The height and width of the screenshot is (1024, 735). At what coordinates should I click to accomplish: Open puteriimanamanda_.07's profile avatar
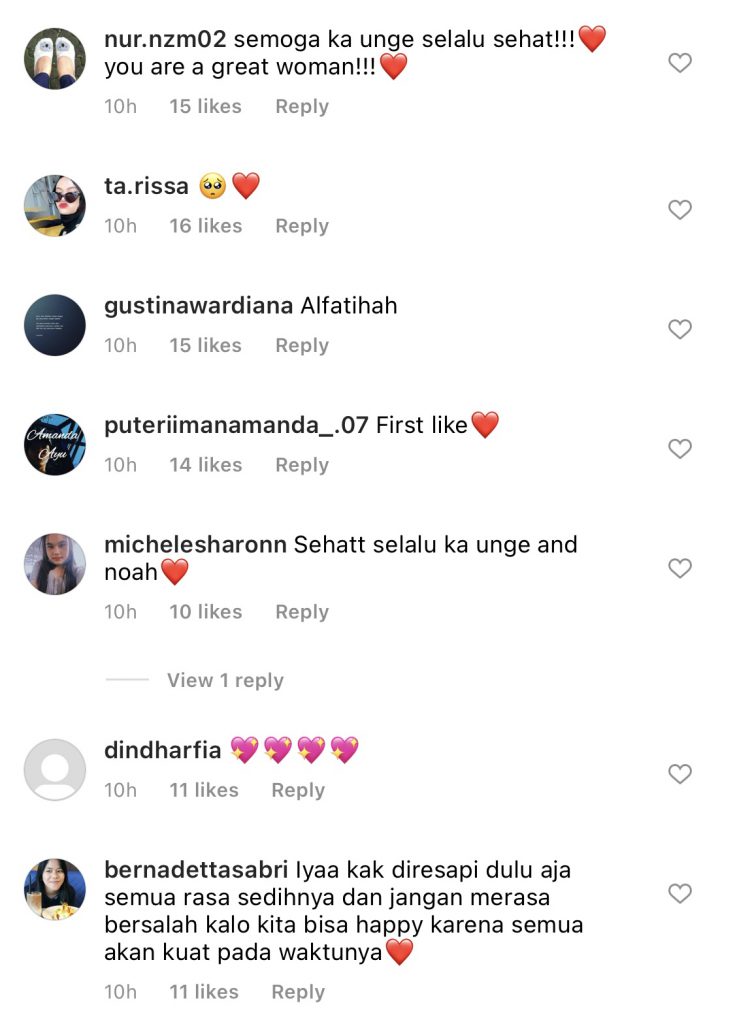[x=55, y=445]
